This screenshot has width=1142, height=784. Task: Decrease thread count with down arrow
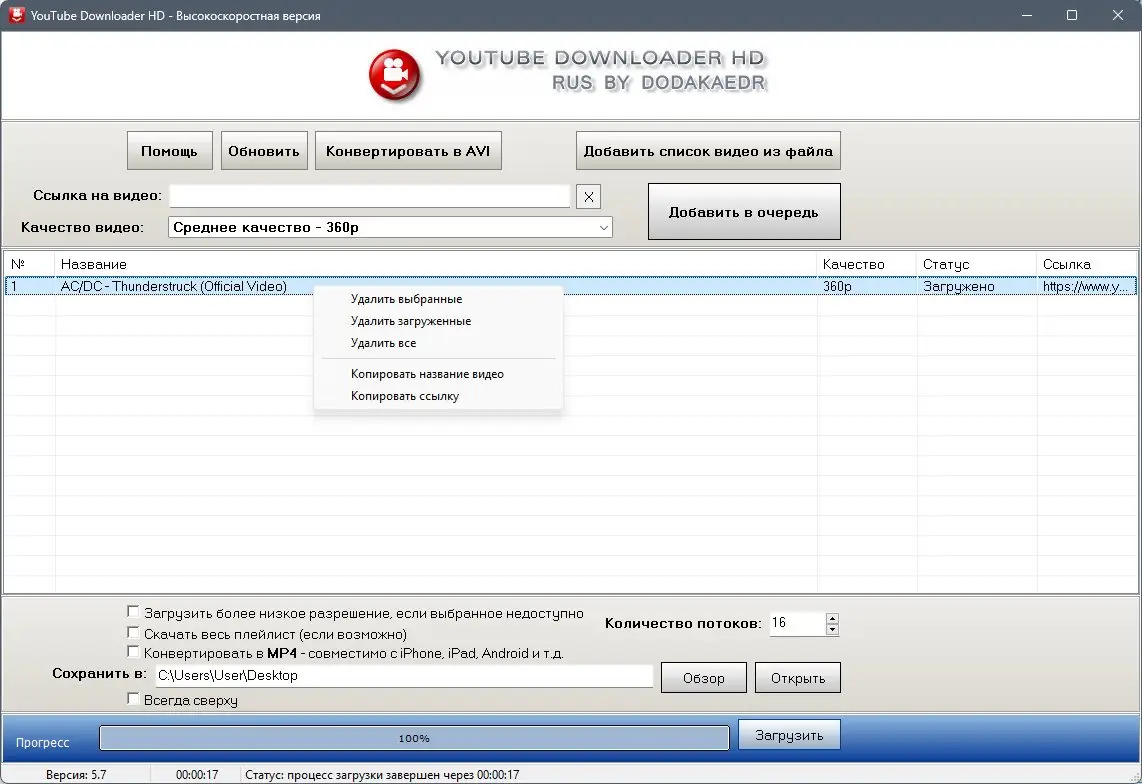point(832,629)
